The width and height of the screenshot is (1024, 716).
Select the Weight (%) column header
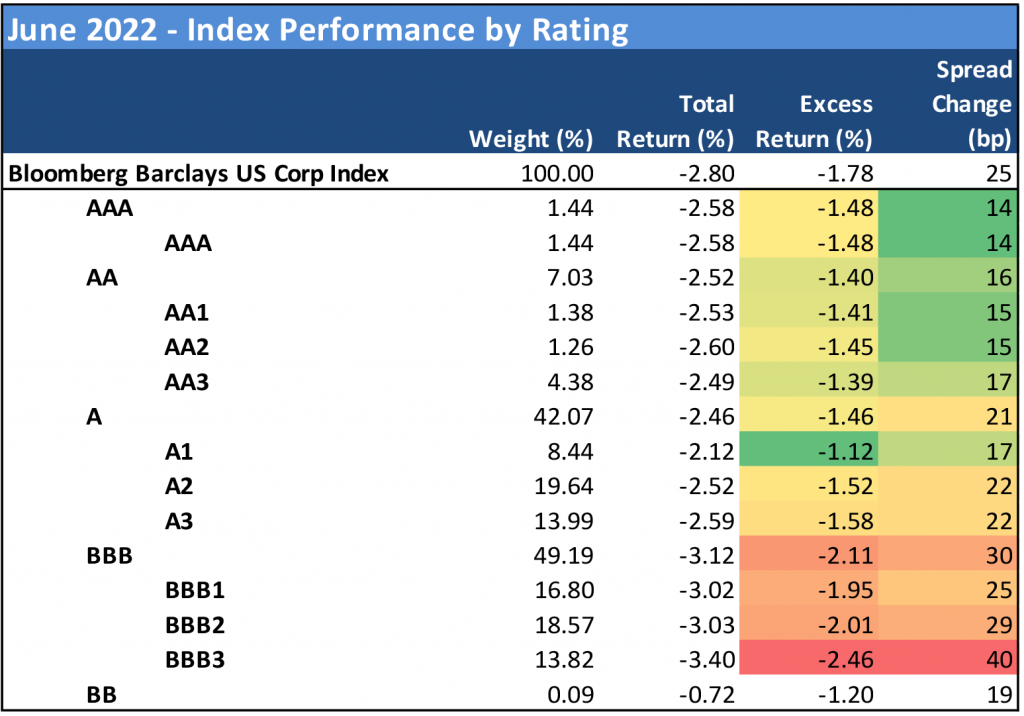tap(531, 139)
